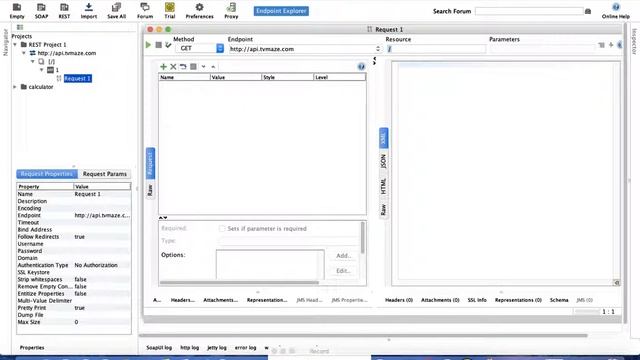Switch to Request Params tab
The height and width of the screenshot is (360, 640).
click(x=104, y=174)
